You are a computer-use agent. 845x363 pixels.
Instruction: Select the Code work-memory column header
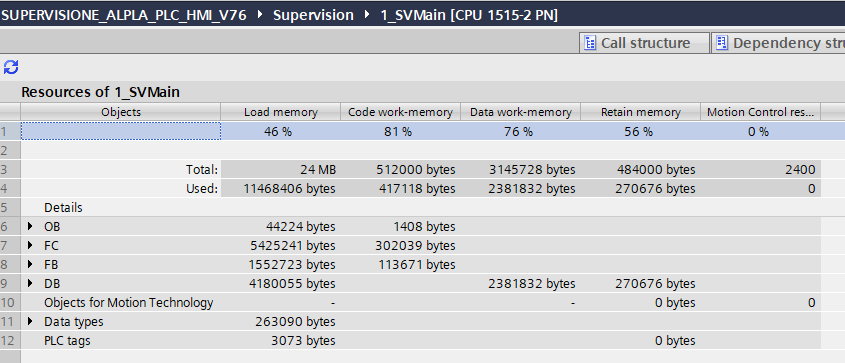click(x=400, y=112)
